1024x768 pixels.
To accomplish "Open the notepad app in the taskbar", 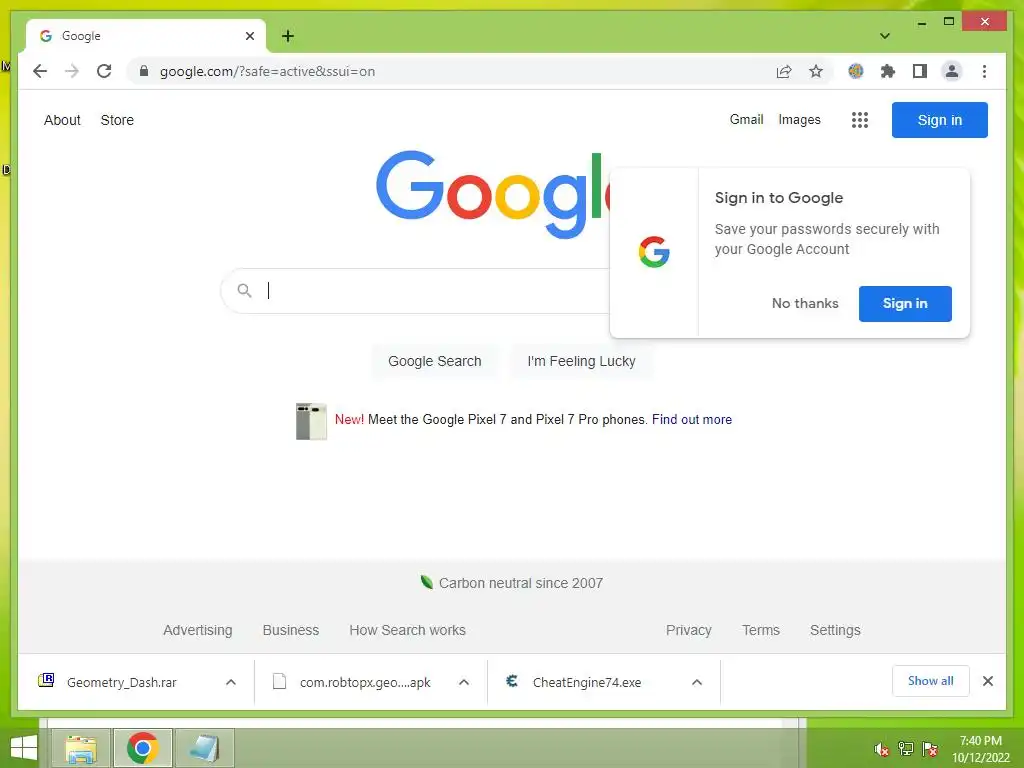I will point(204,748).
